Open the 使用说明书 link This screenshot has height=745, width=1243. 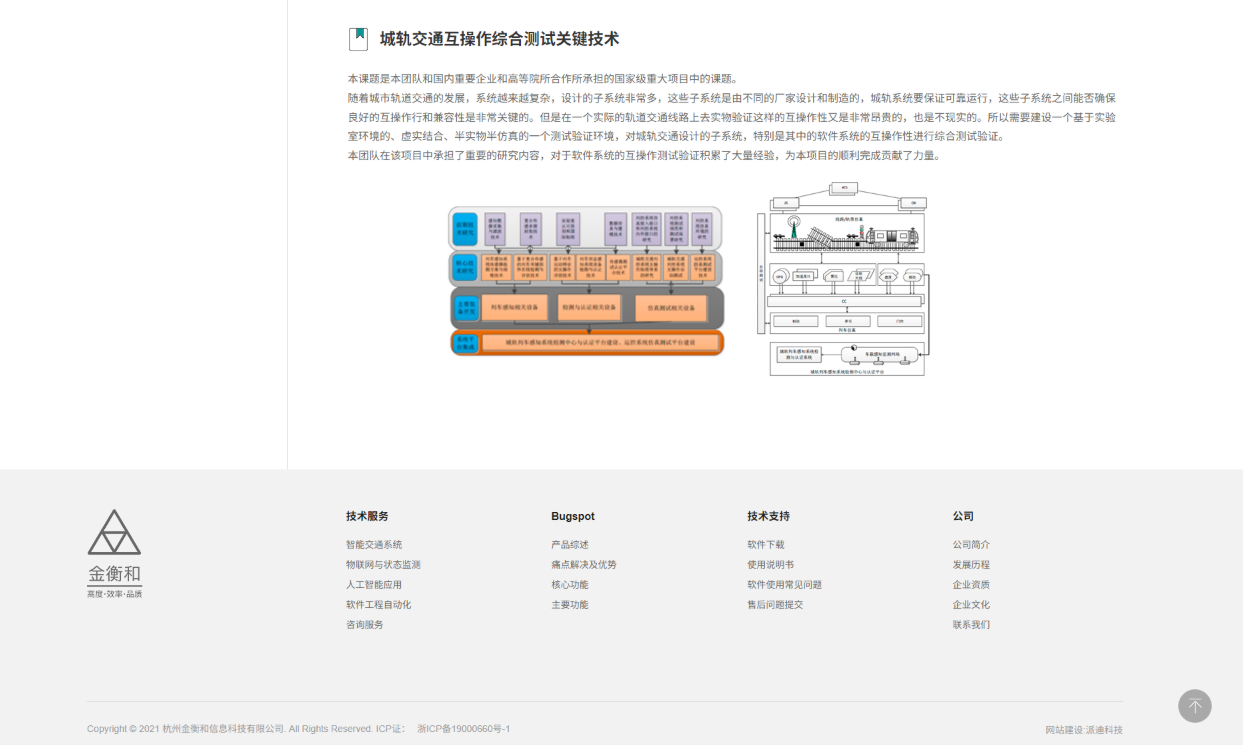point(770,565)
